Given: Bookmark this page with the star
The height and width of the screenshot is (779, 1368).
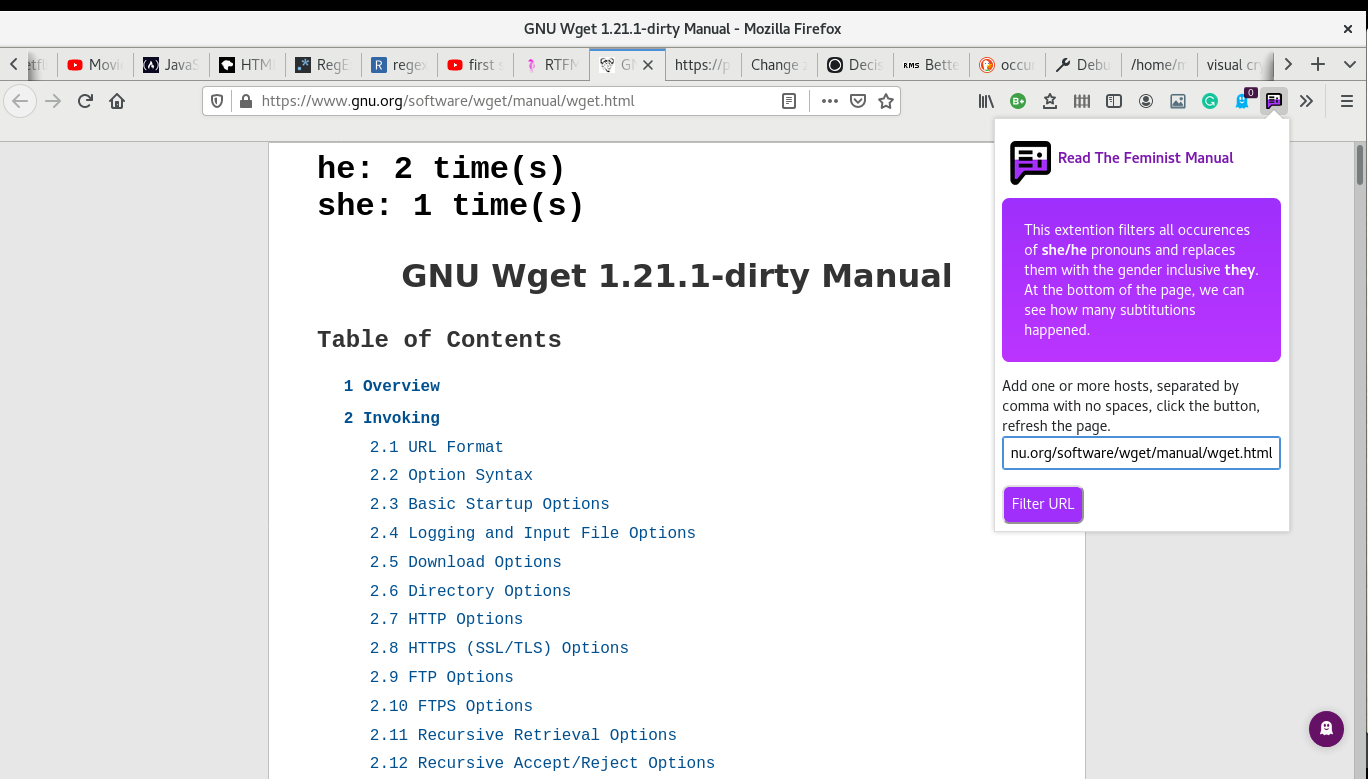Looking at the screenshot, I should pos(885,101).
